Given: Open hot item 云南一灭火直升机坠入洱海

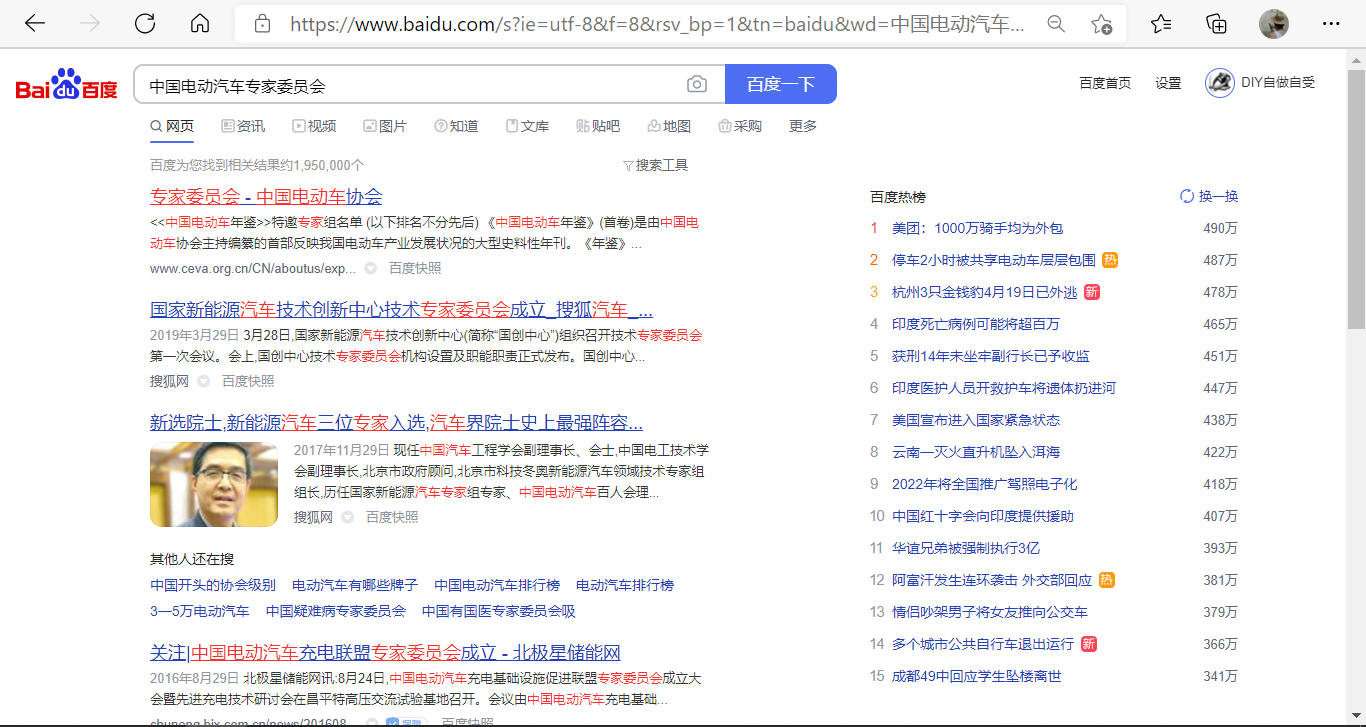Looking at the screenshot, I should [x=976, y=453].
